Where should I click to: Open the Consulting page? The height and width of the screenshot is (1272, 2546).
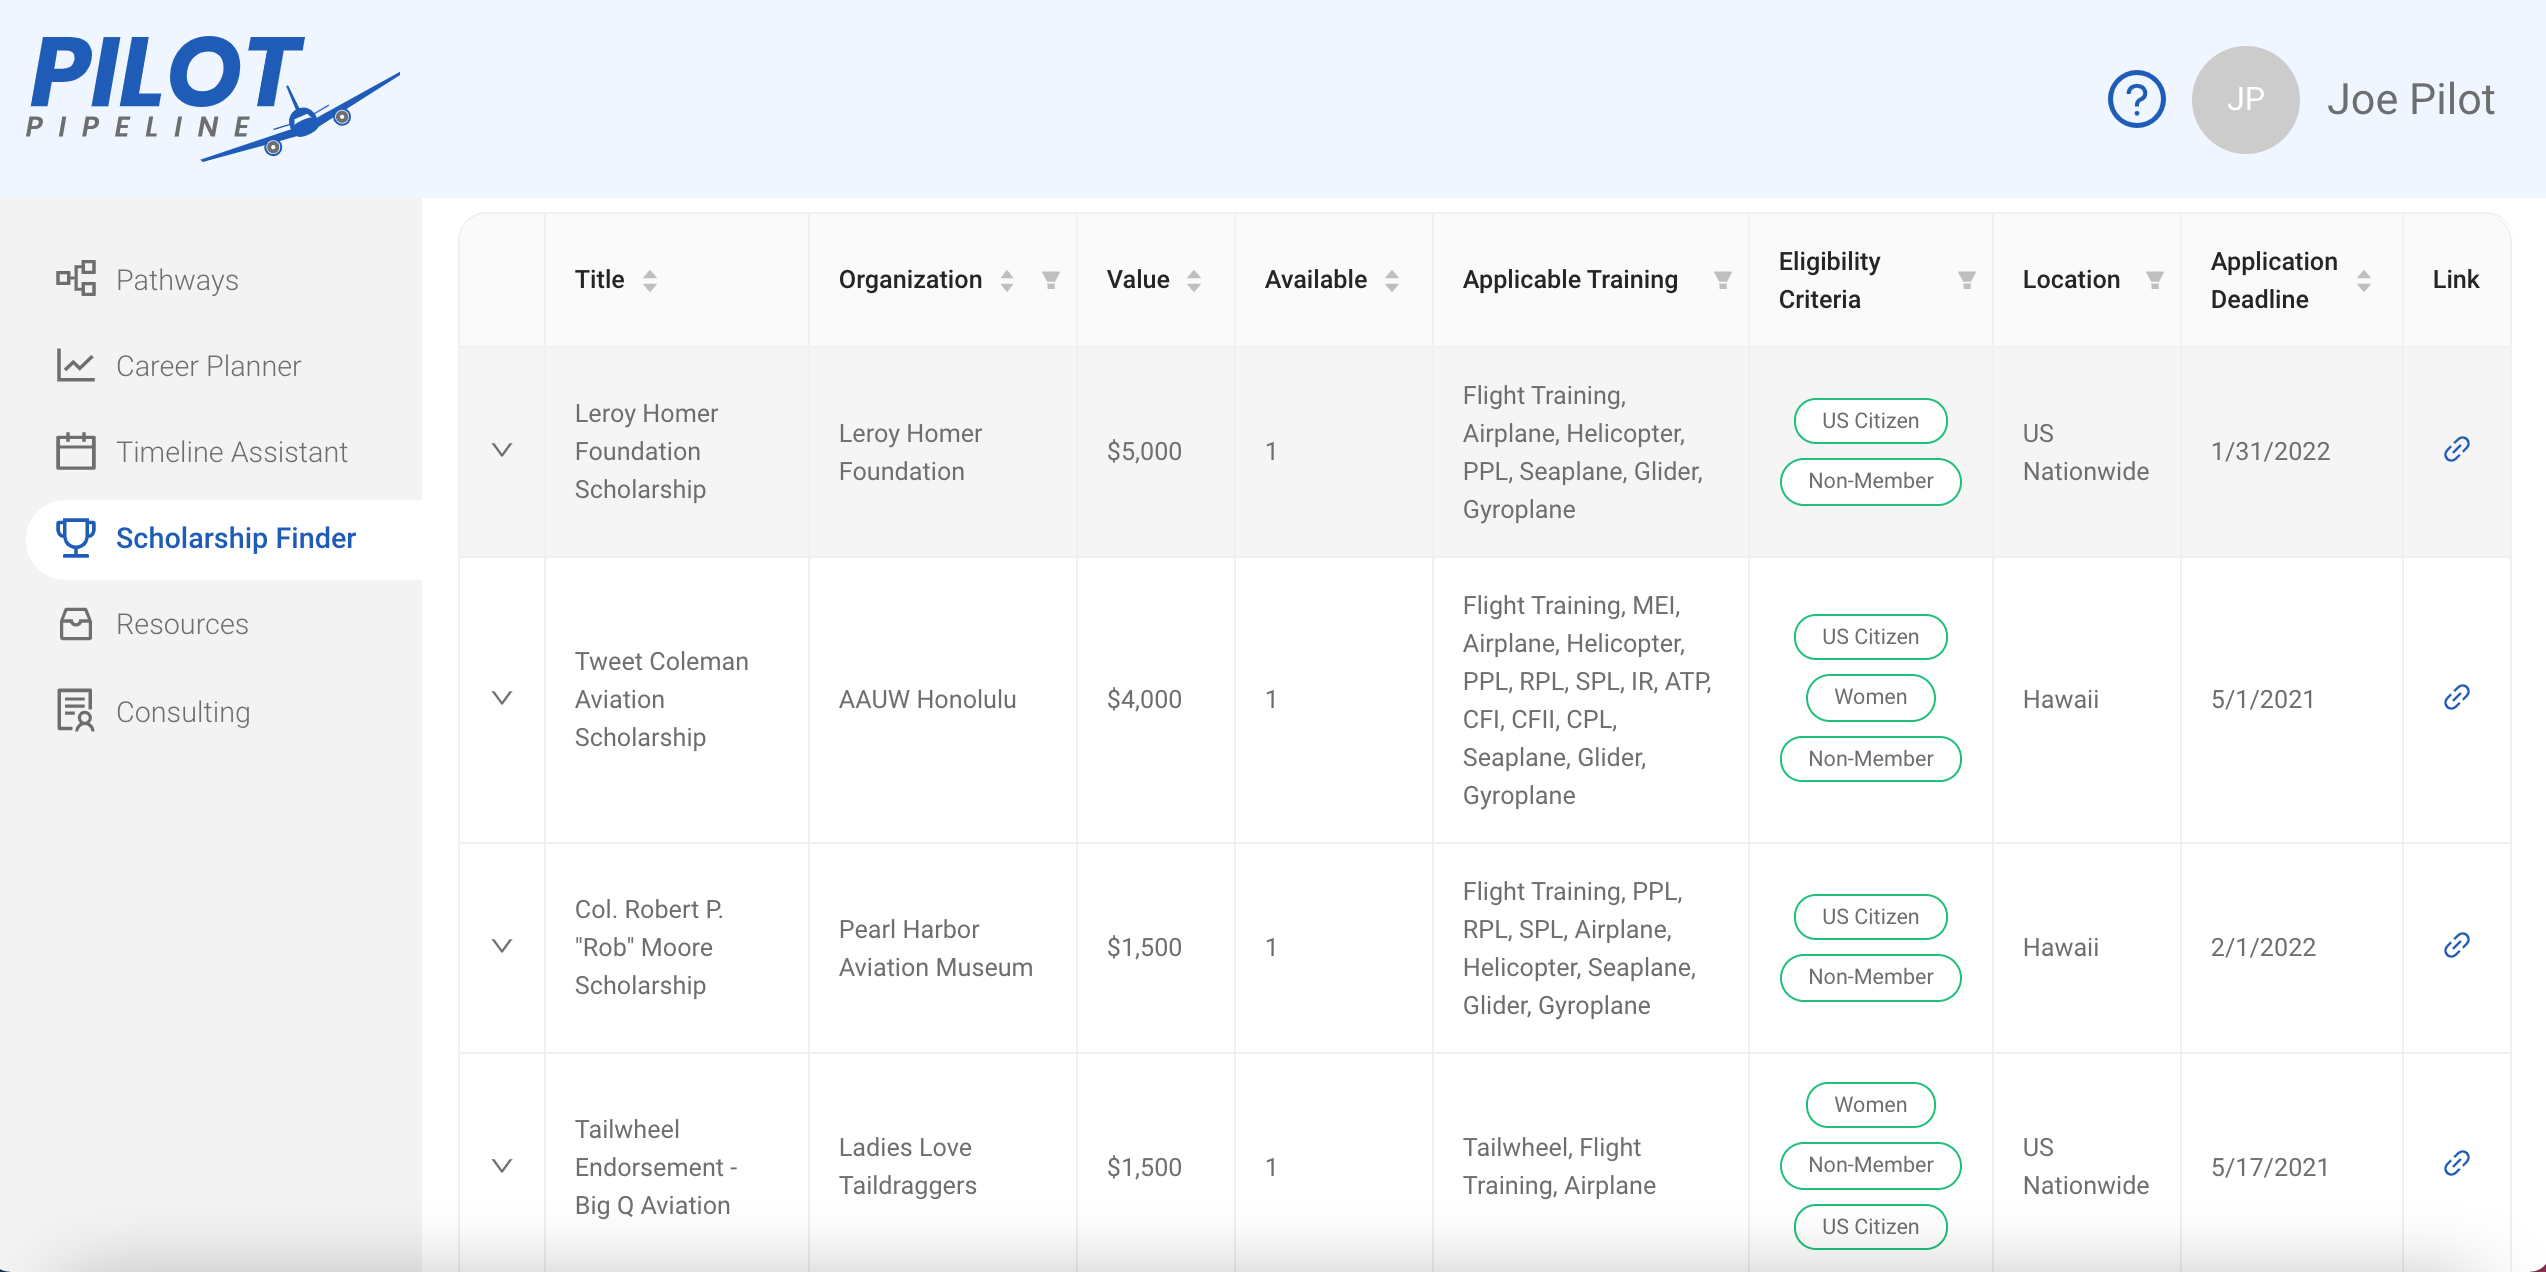[183, 712]
